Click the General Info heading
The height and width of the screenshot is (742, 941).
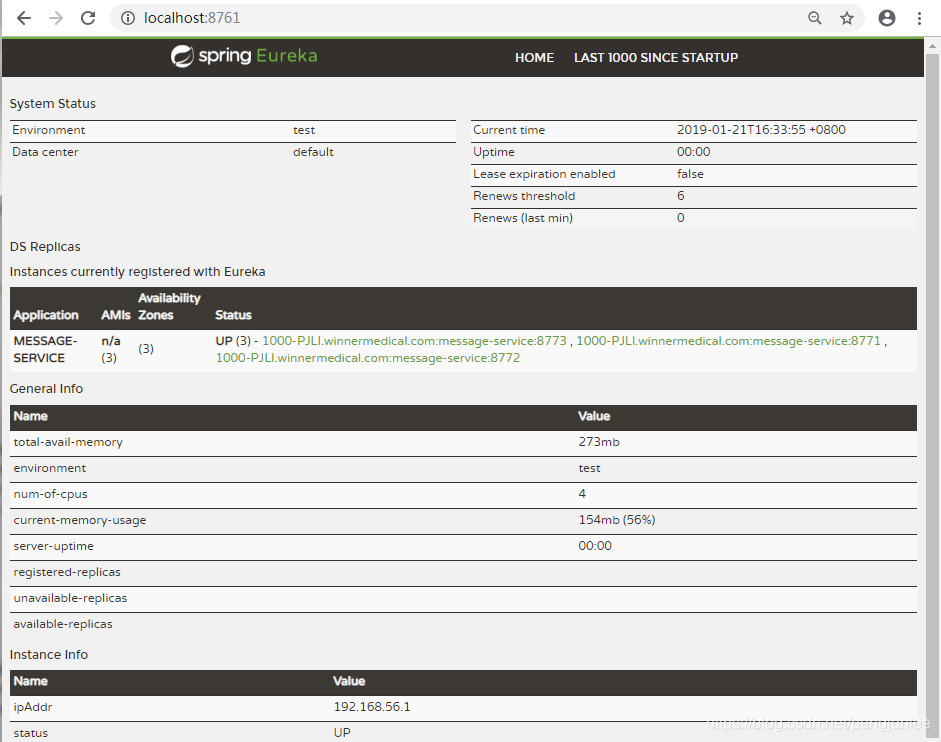tap(46, 388)
